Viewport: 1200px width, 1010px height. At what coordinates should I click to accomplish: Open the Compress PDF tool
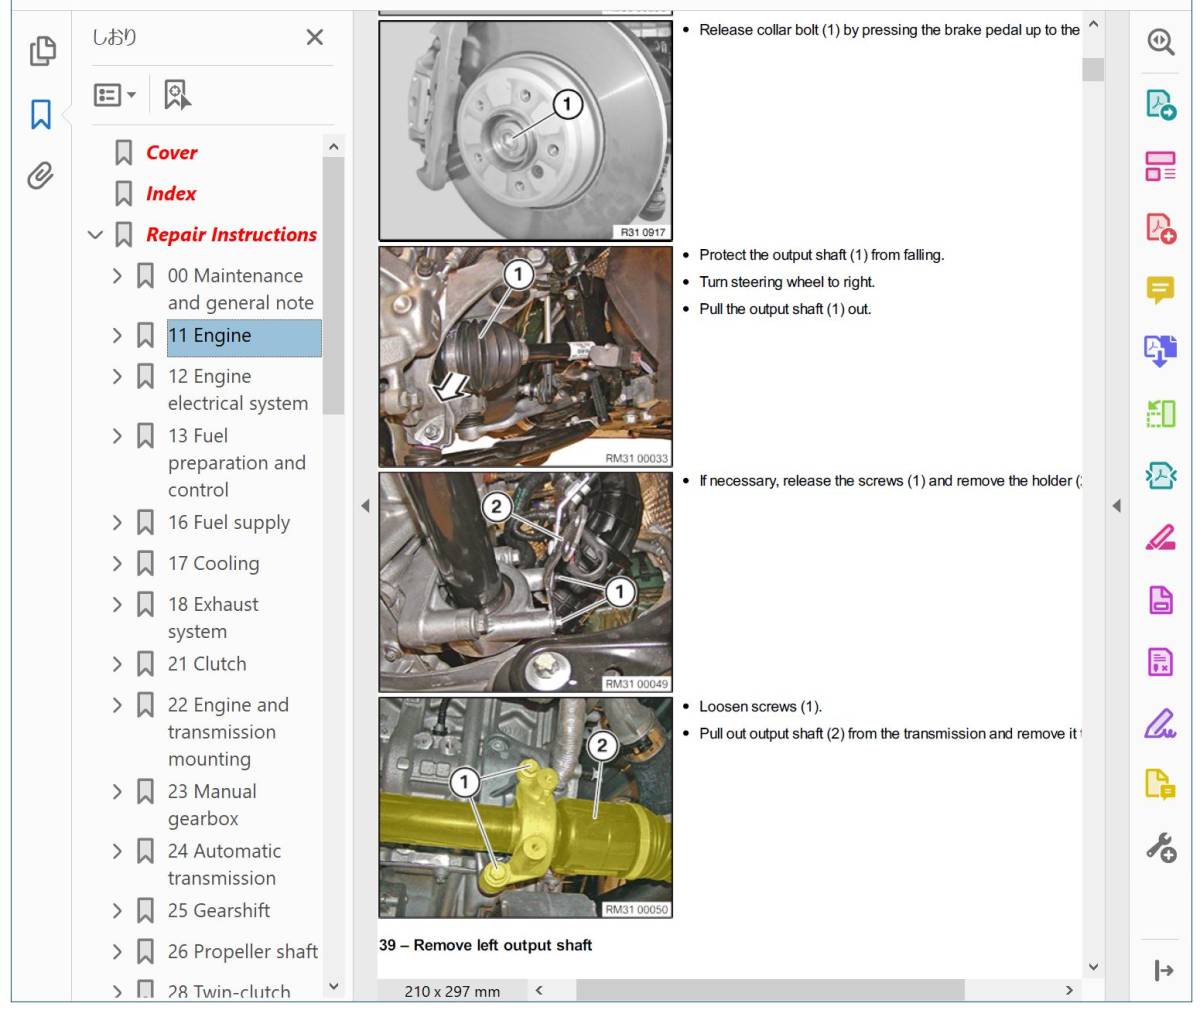1160,476
